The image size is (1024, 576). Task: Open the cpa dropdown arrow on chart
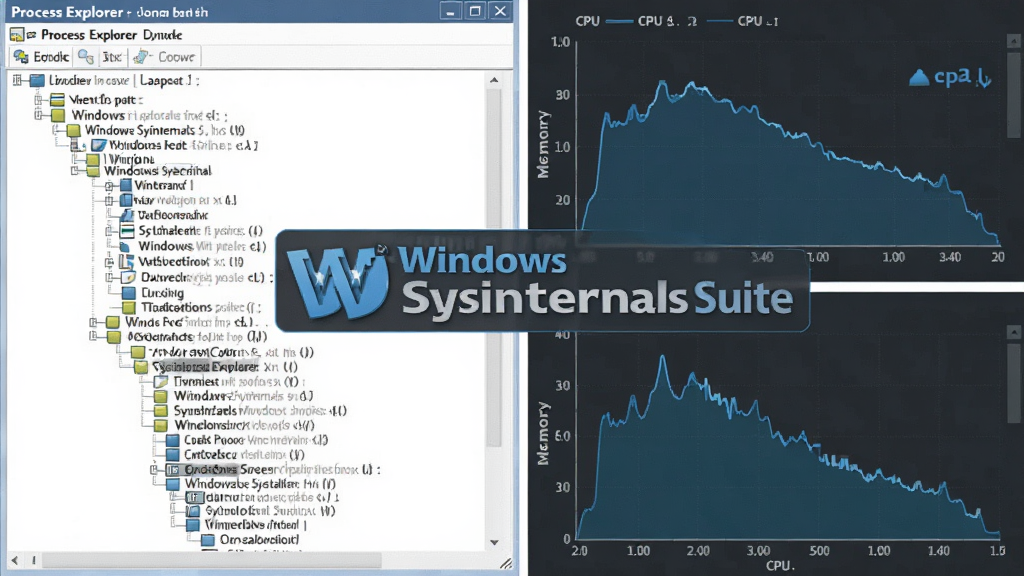pos(984,80)
